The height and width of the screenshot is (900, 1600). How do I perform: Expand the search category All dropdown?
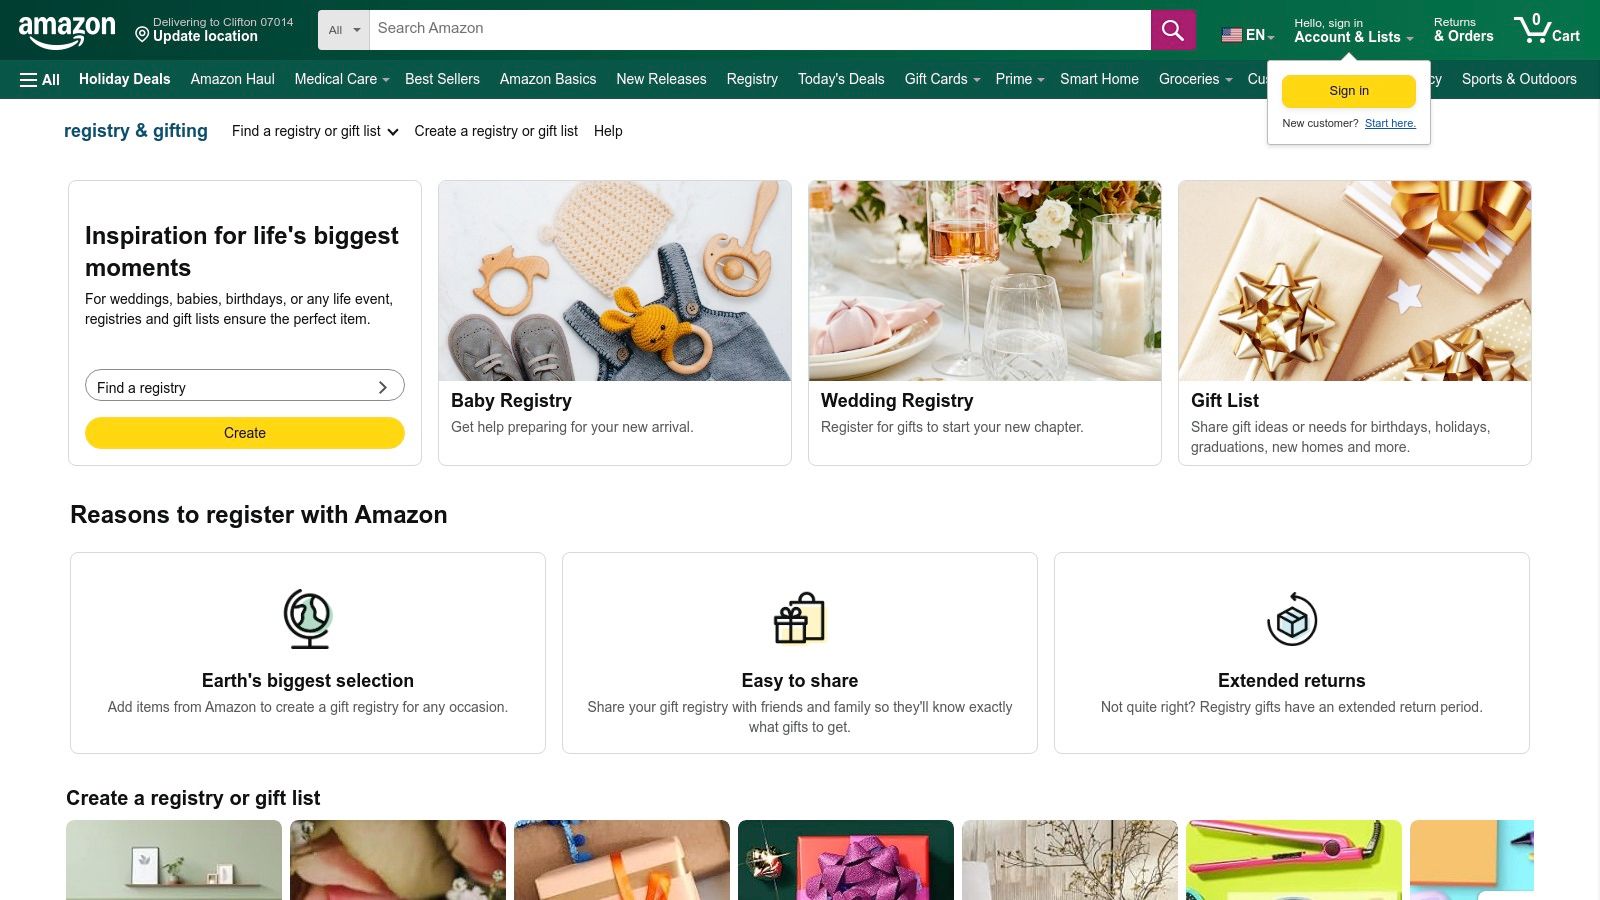point(342,29)
